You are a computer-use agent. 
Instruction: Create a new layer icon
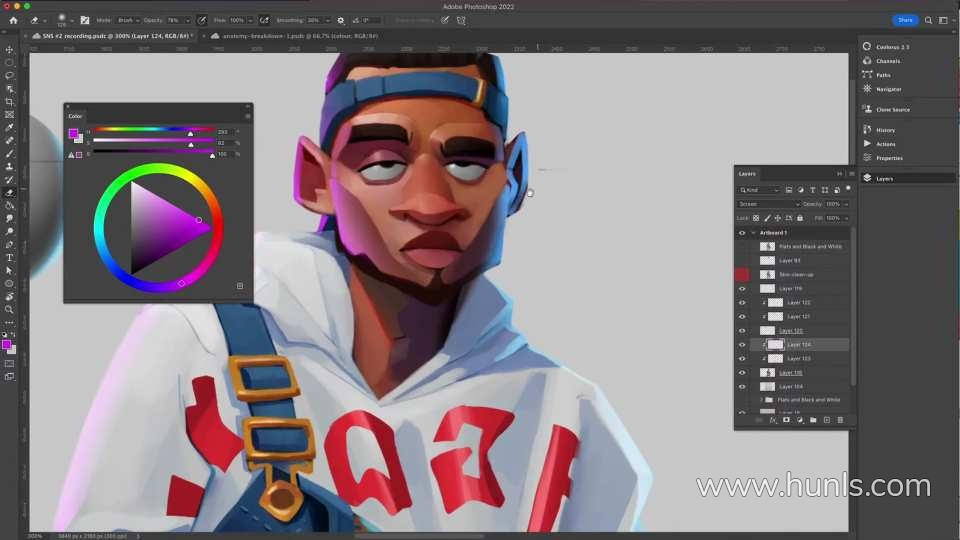click(827, 420)
